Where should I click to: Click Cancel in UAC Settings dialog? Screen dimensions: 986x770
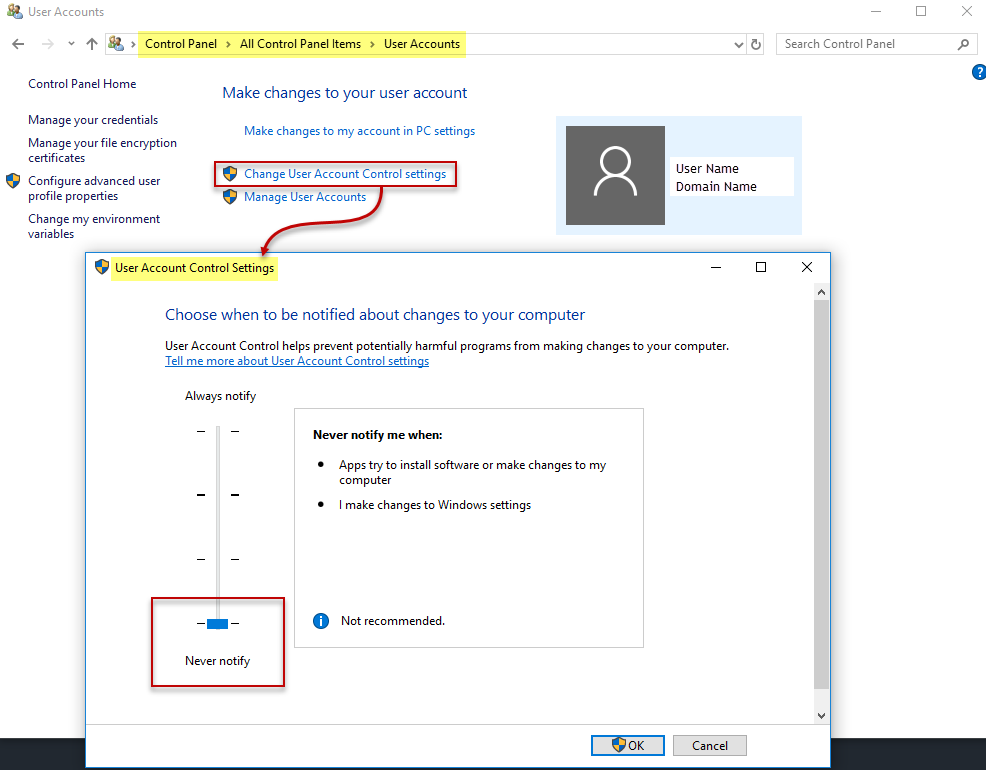pos(710,745)
